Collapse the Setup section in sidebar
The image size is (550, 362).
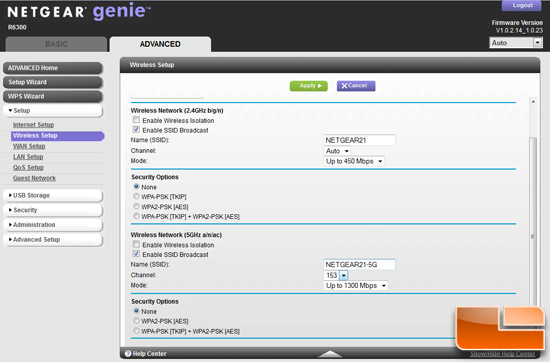53,110
